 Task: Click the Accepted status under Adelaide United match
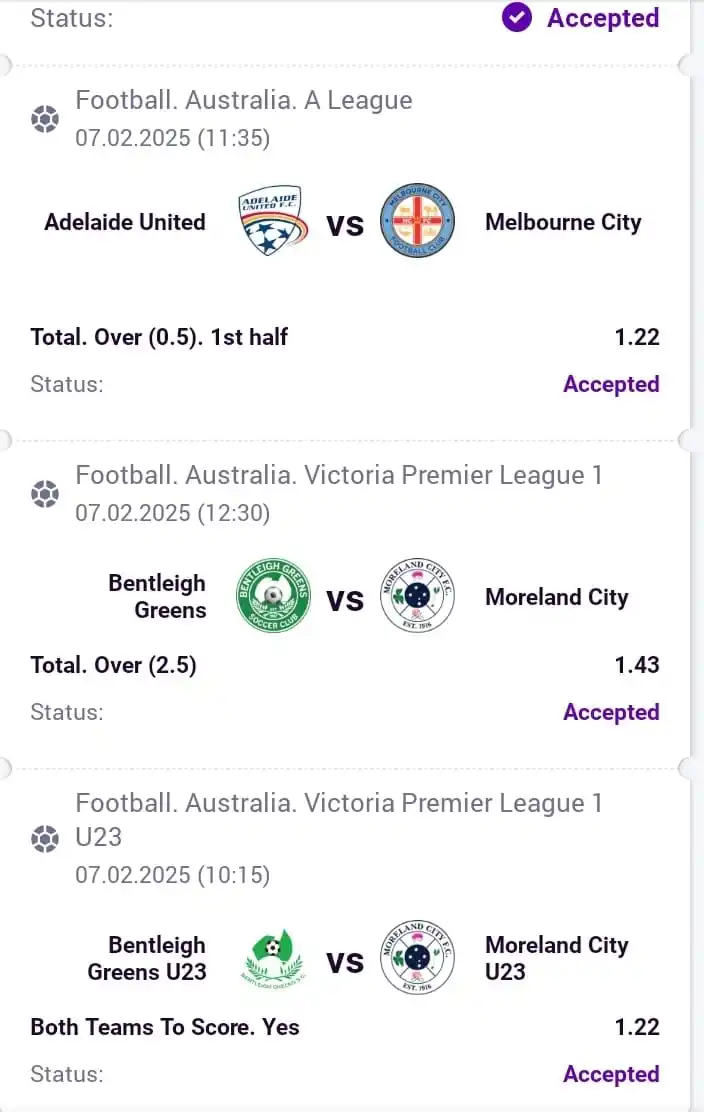611,385
